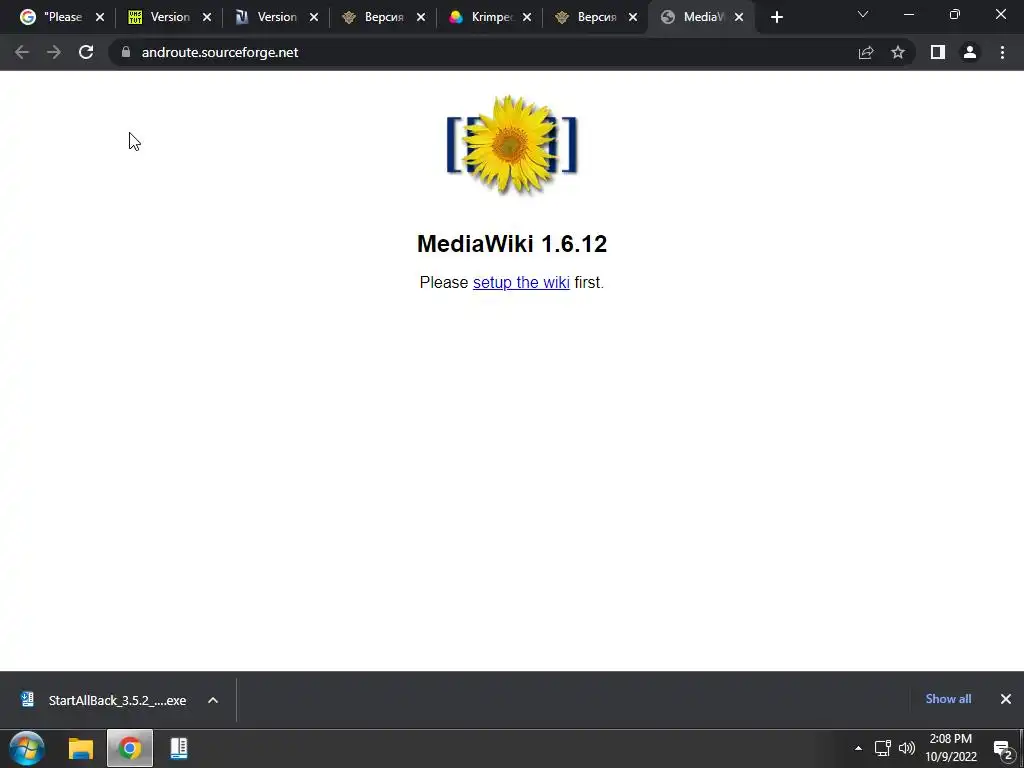Screen dimensions: 1024x768
Task: Close the Krimpec tab
Action: pyautogui.click(x=526, y=18)
